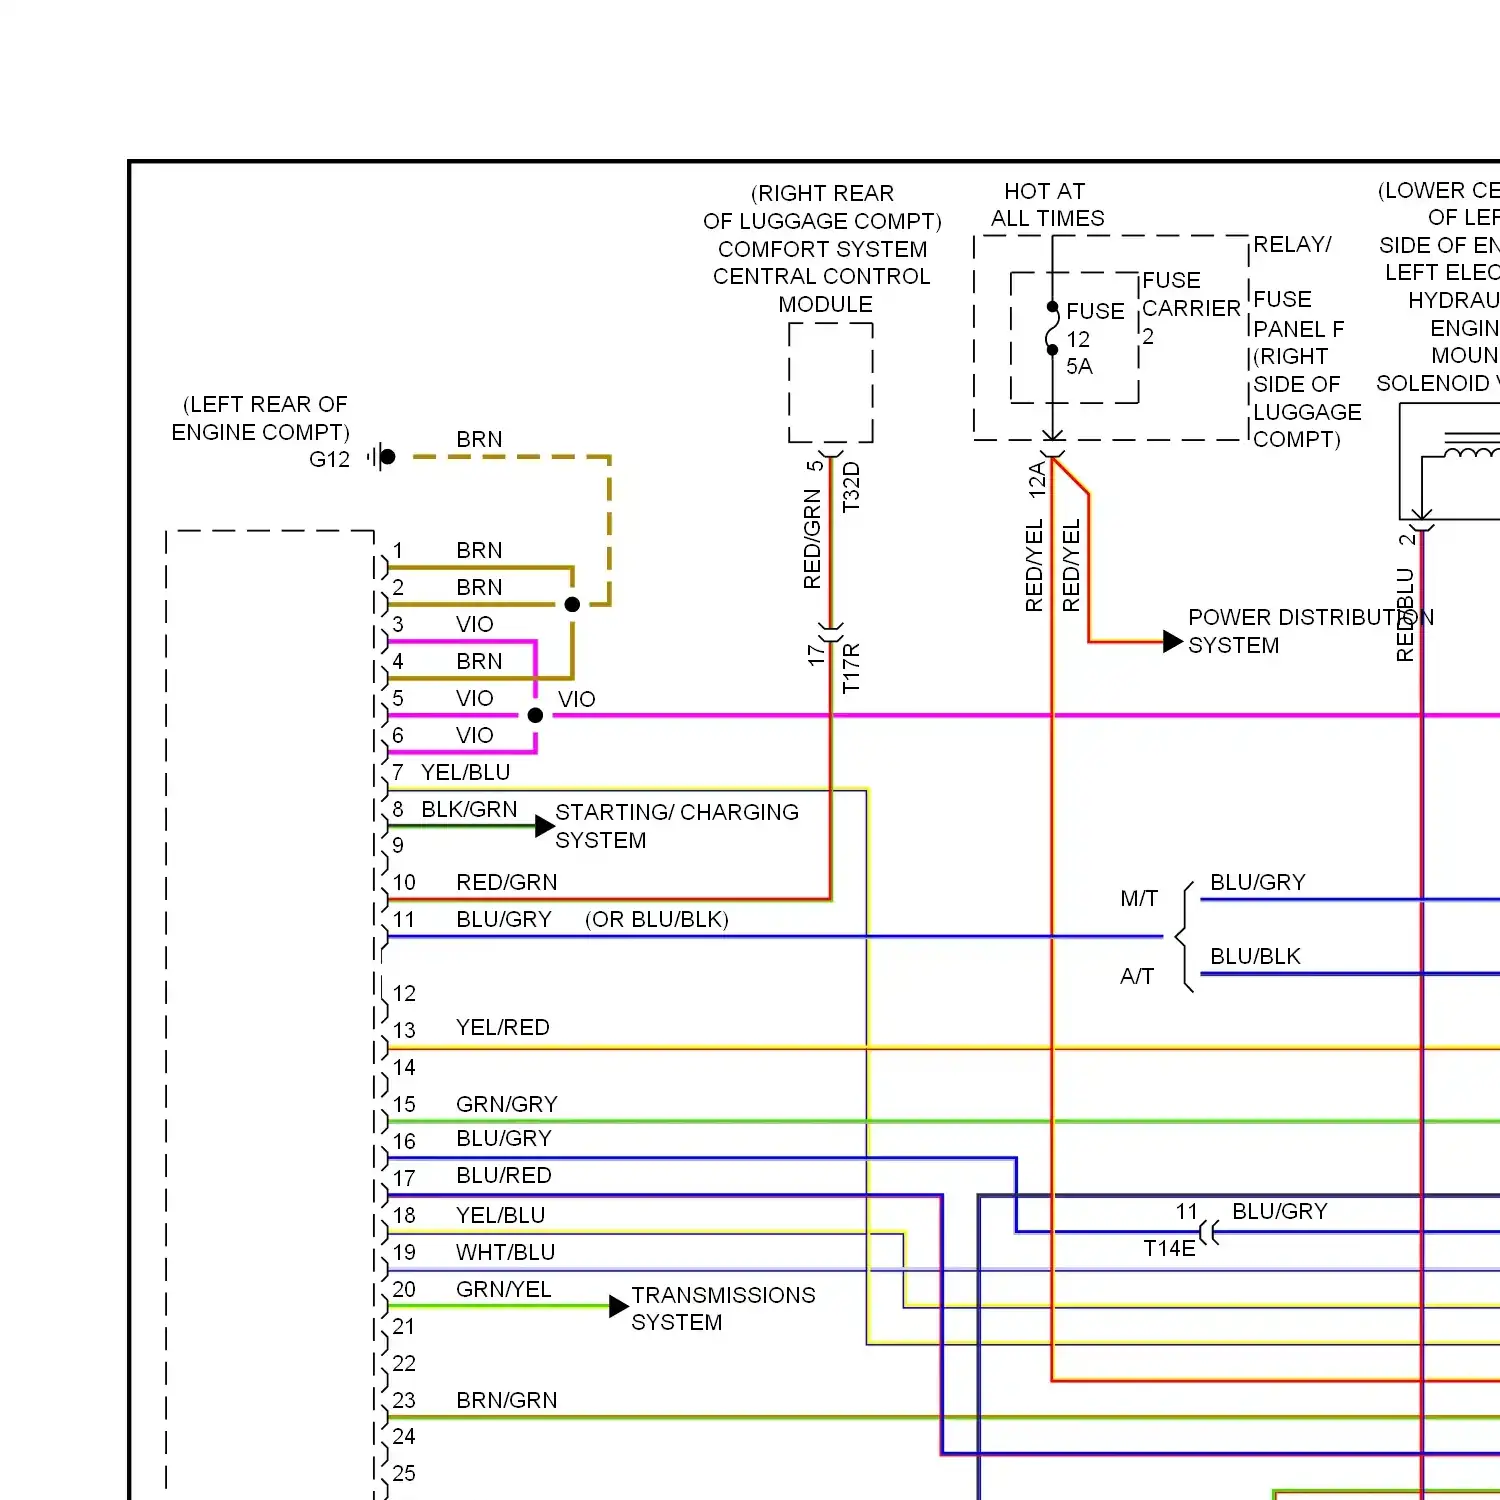This screenshot has height=1500, width=1500.
Task: Click the "HOT AT ALL TIMES" heading
Action: pyautogui.click(x=1047, y=204)
